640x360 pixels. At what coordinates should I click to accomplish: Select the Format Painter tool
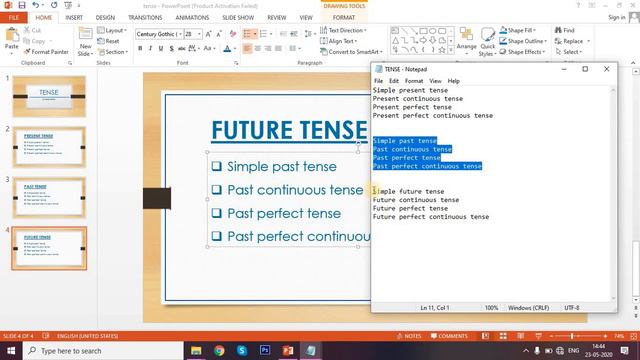point(46,52)
